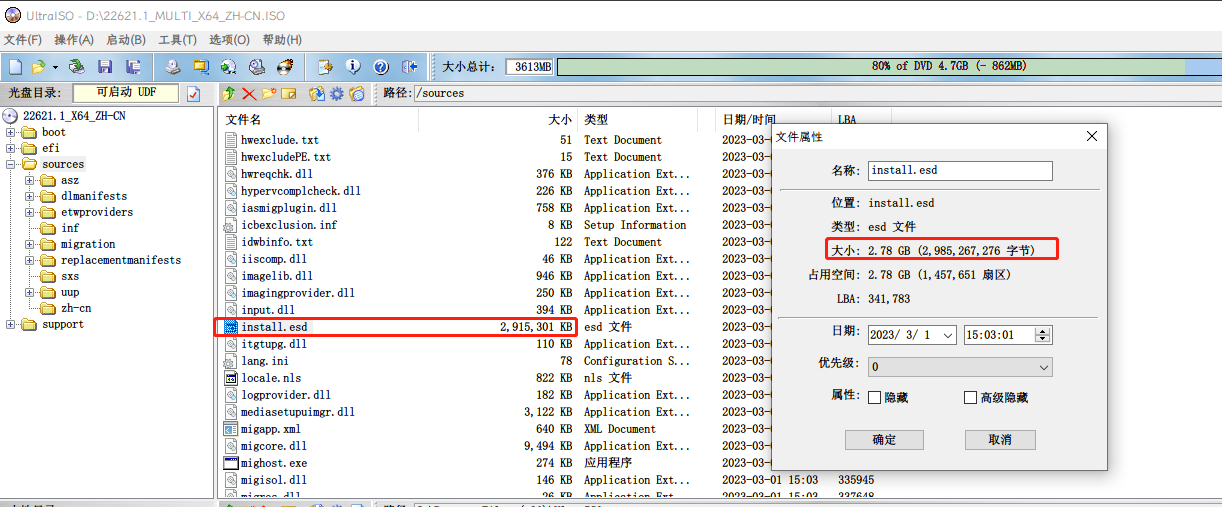Open the 启动(B) menu
The width and height of the screenshot is (1222, 507).
tap(126, 40)
